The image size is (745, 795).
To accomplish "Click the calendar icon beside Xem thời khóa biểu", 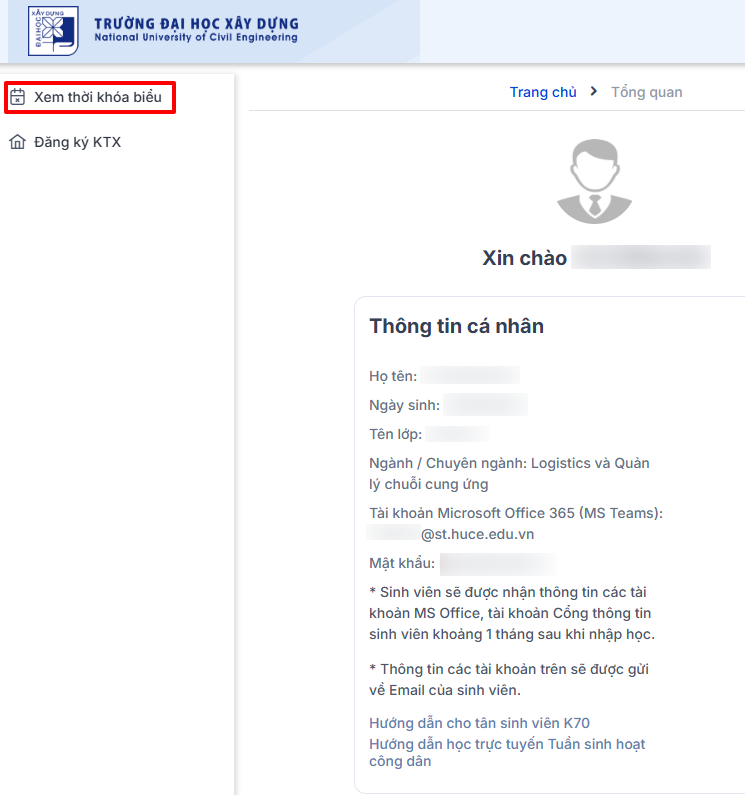I will point(17,97).
